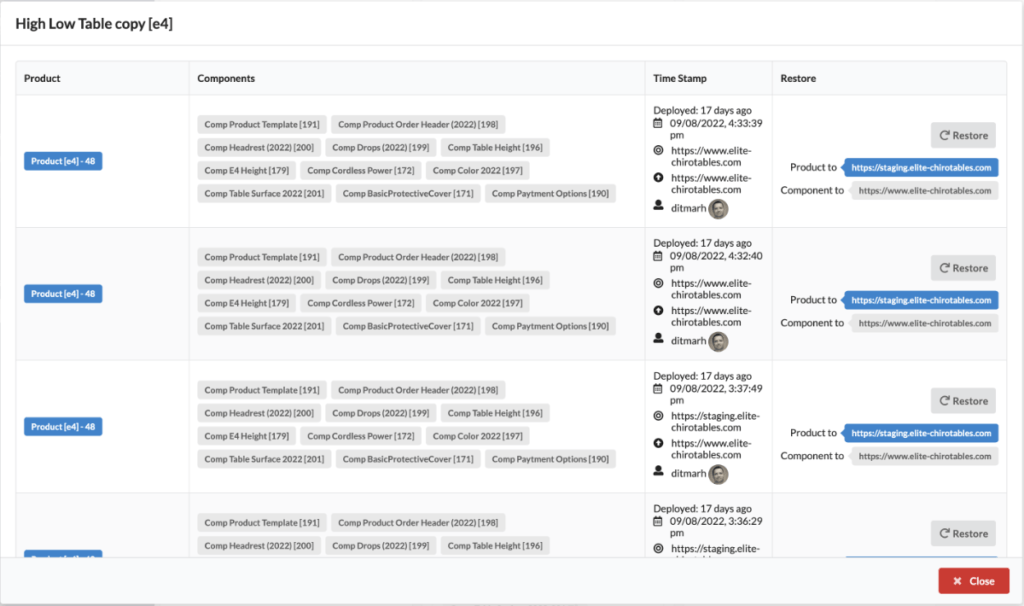Click calendar icon beside 09/08/2022, 4:32:40 pm
Image resolution: width=1024 pixels, height=606 pixels.
658,256
